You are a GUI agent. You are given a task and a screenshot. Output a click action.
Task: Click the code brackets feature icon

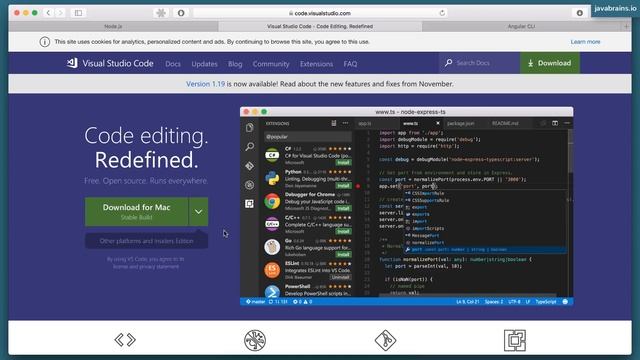point(125,340)
